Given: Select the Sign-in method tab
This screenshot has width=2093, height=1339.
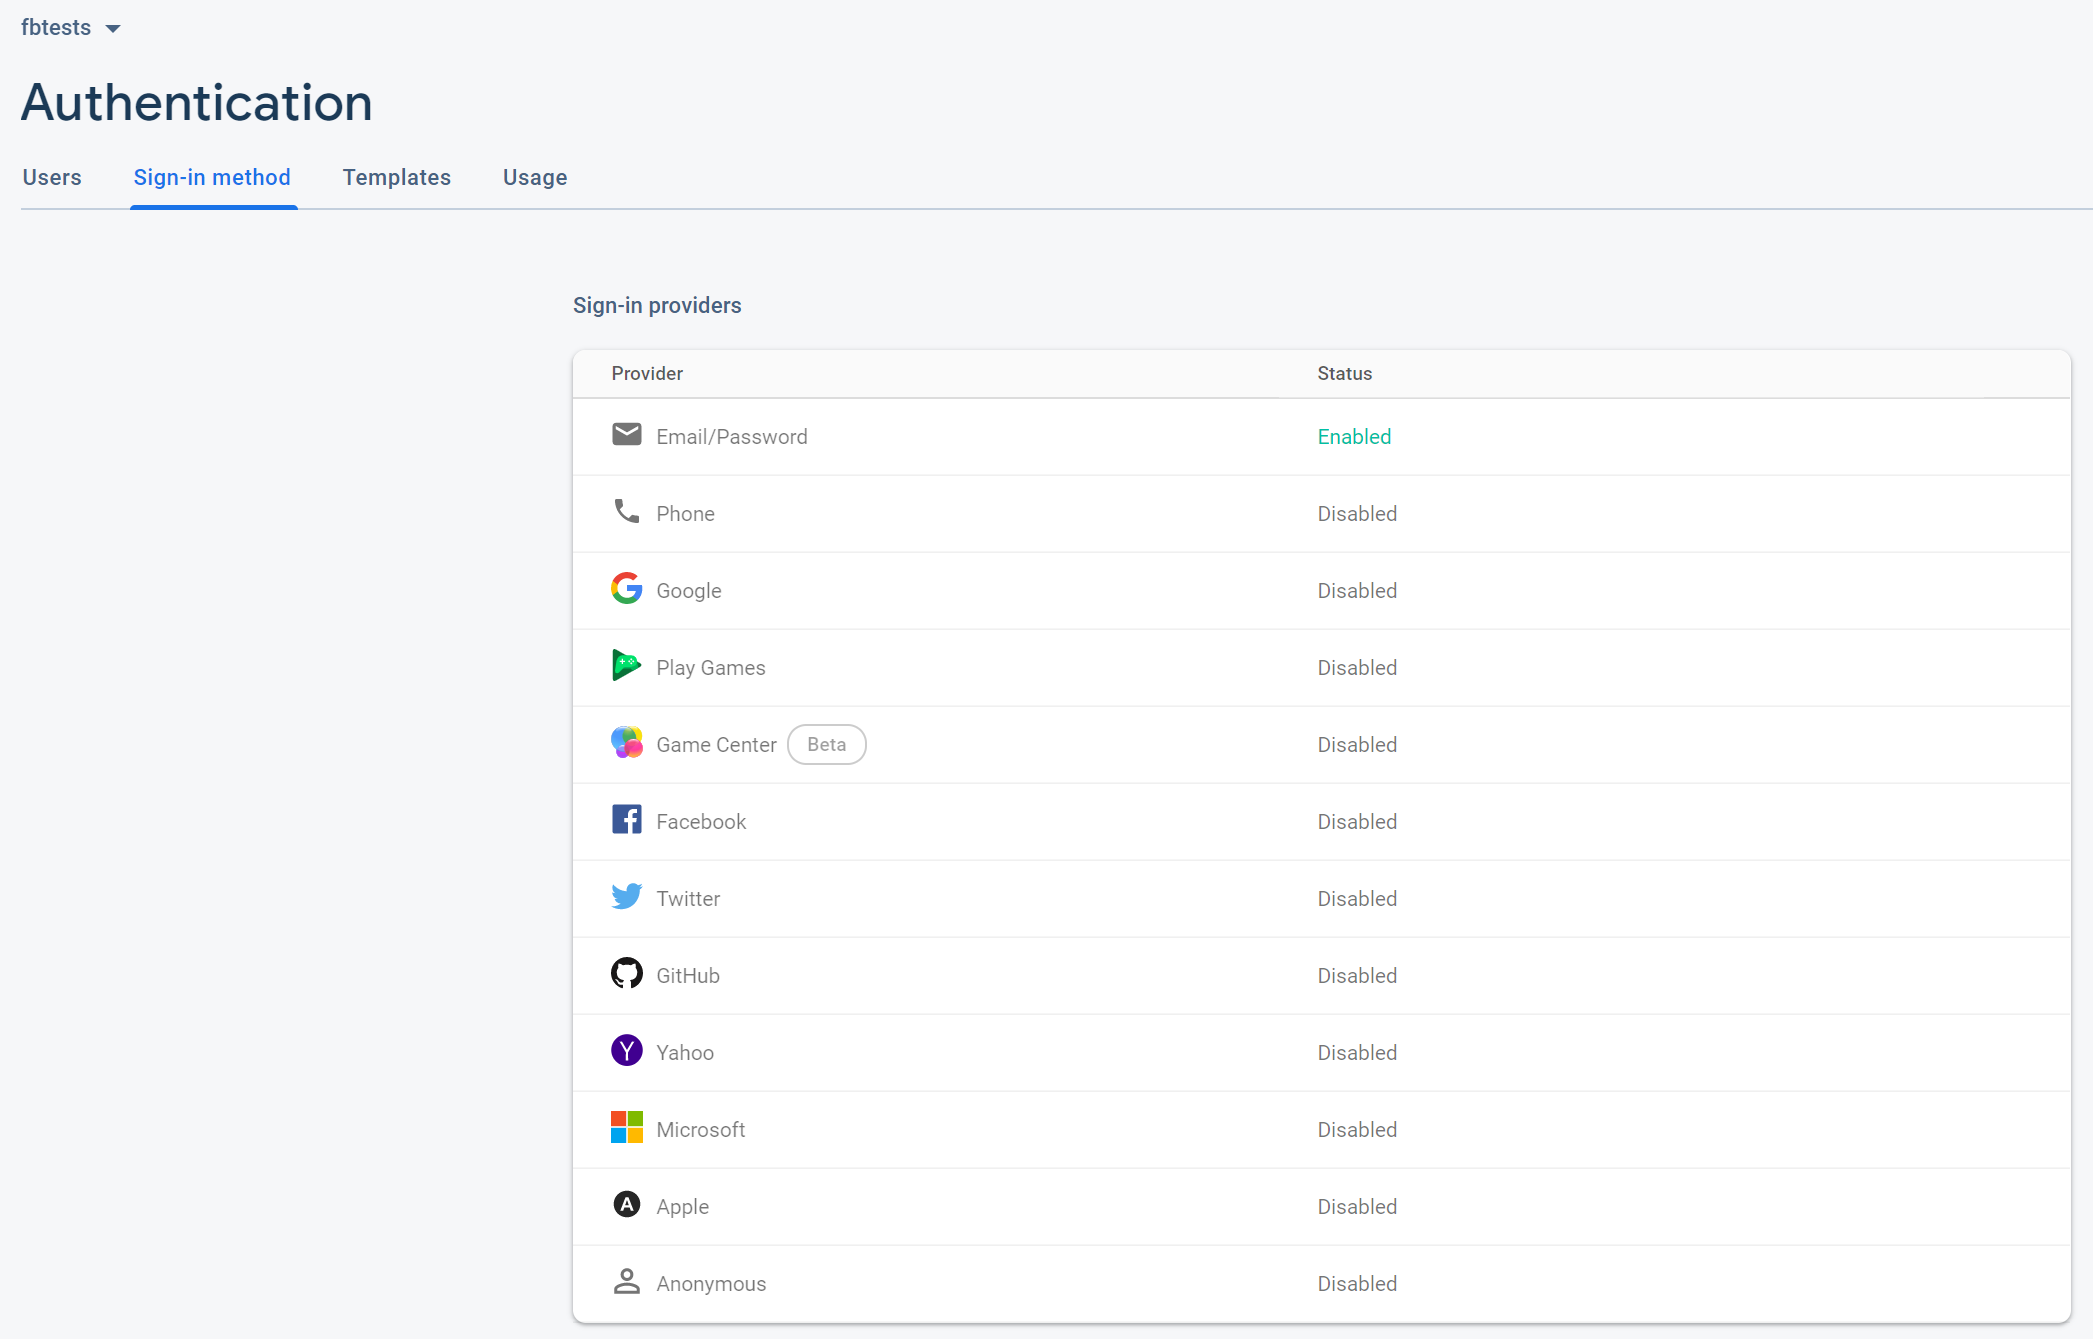Looking at the screenshot, I should pos(212,177).
